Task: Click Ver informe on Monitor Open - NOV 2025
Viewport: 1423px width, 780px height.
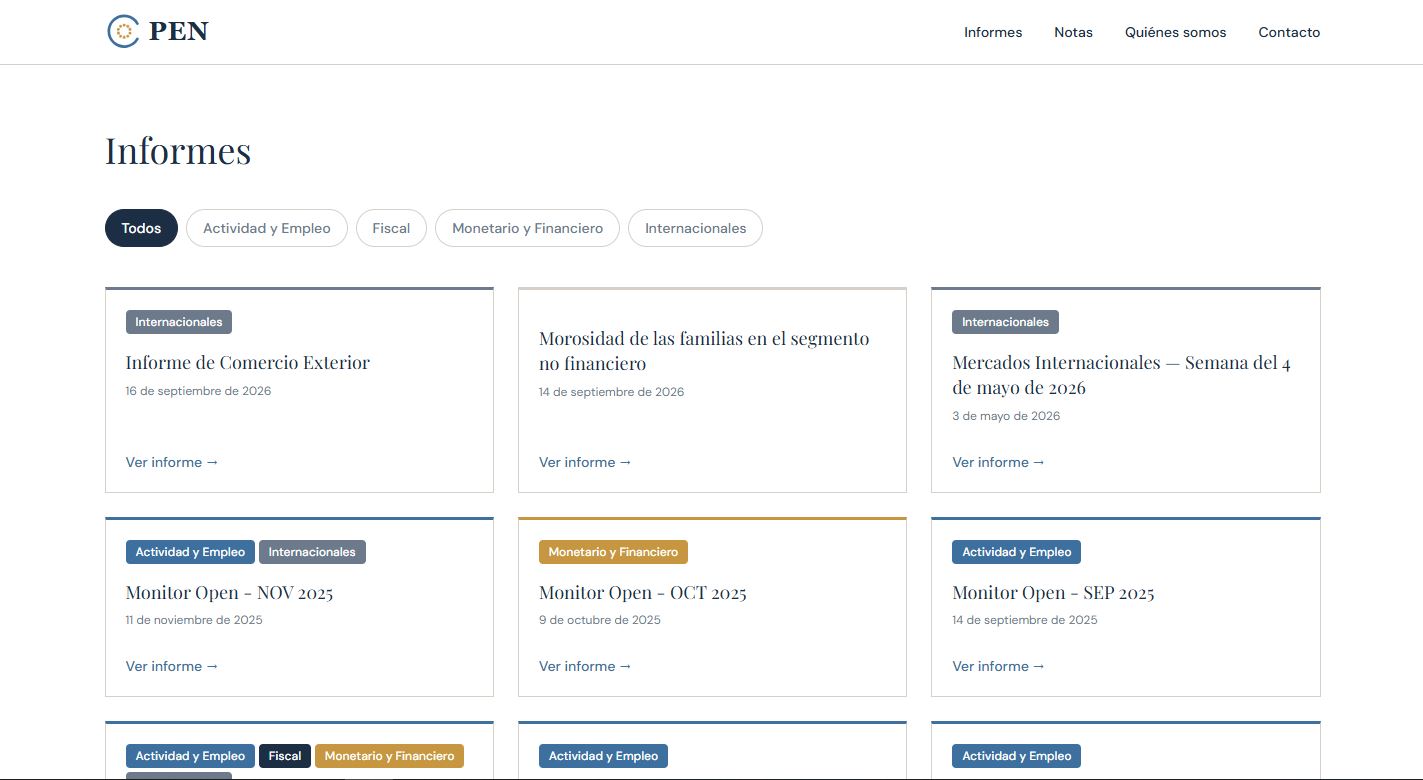Action: tap(172, 666)
